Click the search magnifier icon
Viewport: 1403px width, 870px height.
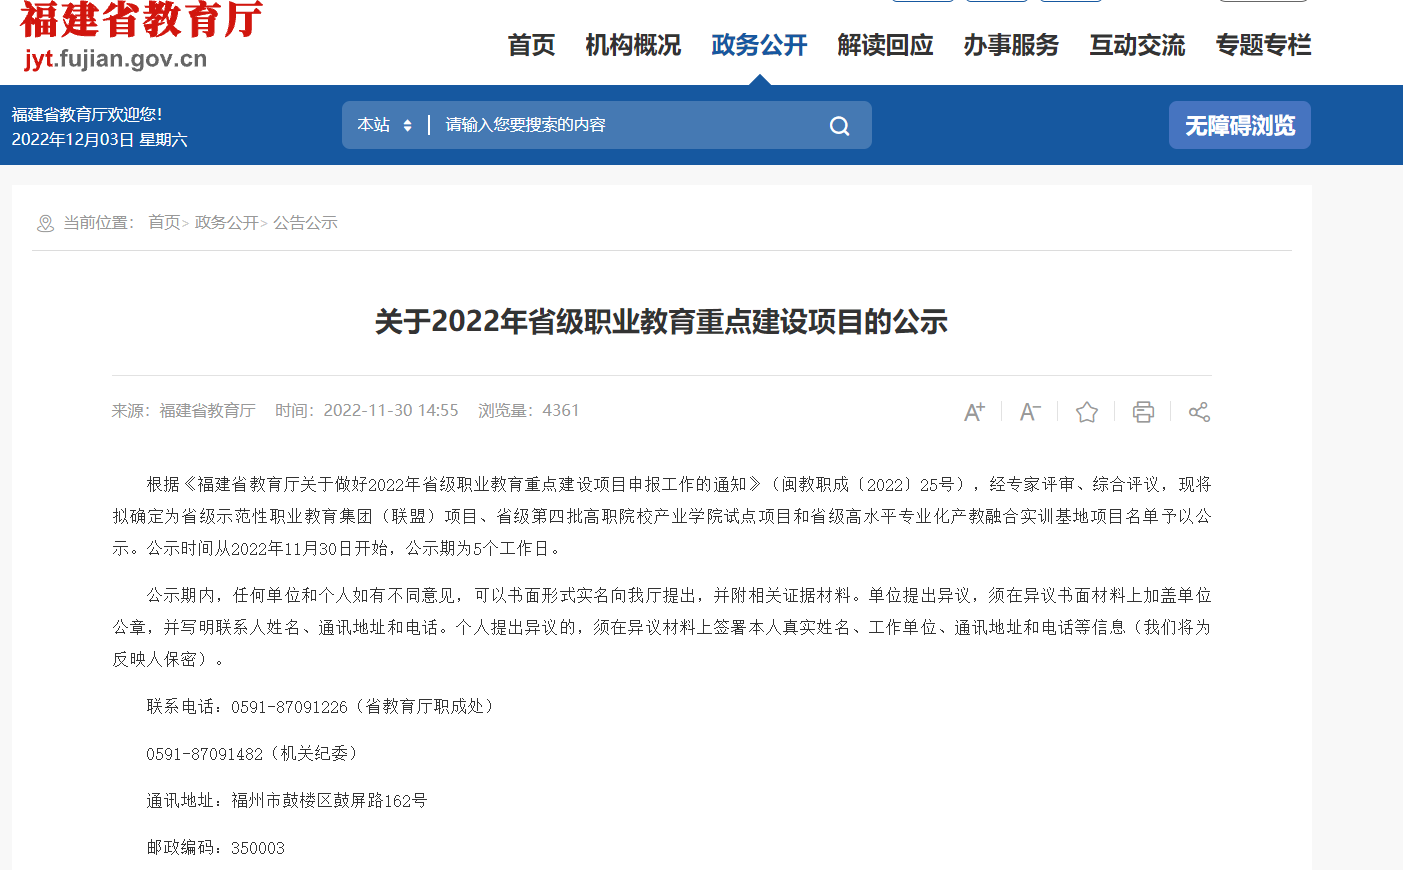click(x=839, y=126)
